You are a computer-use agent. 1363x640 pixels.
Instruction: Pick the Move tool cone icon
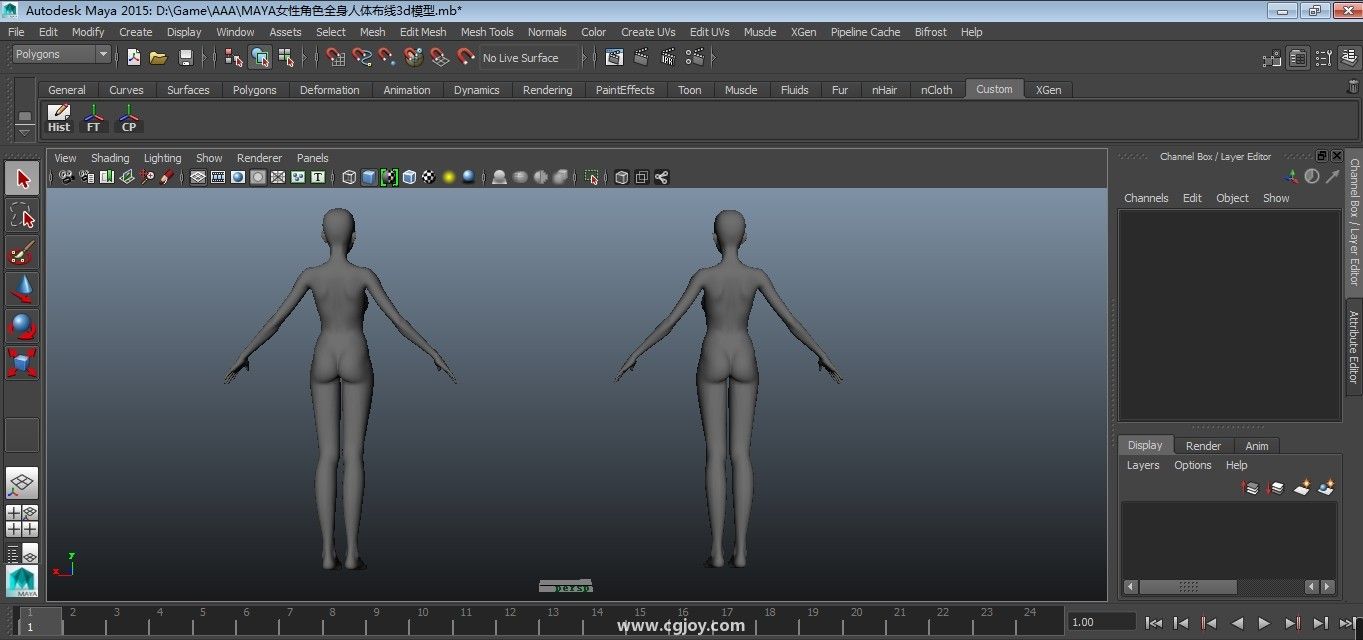[22, 289]
